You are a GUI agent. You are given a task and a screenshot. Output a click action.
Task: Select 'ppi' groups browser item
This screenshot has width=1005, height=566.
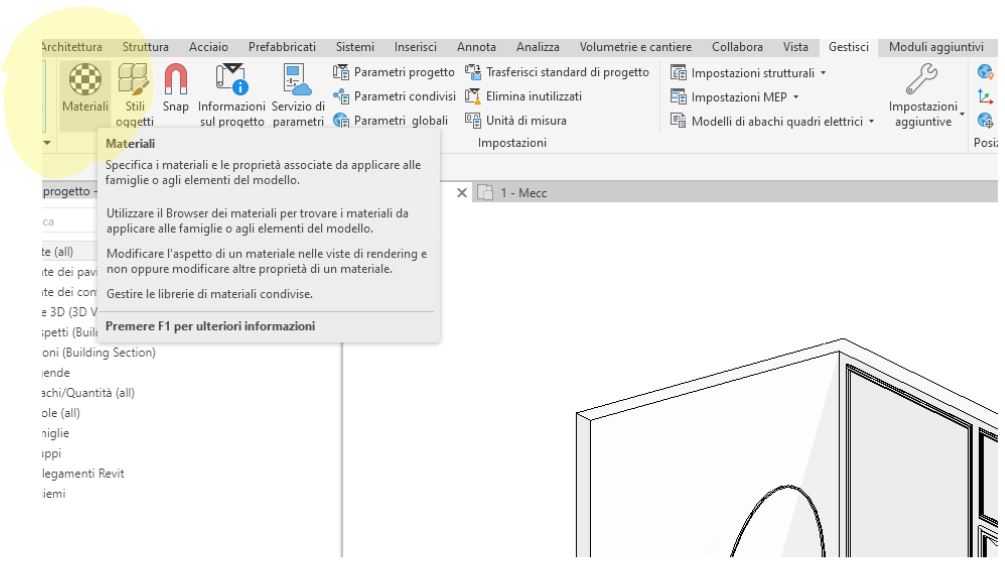click(x=51, y=453)
